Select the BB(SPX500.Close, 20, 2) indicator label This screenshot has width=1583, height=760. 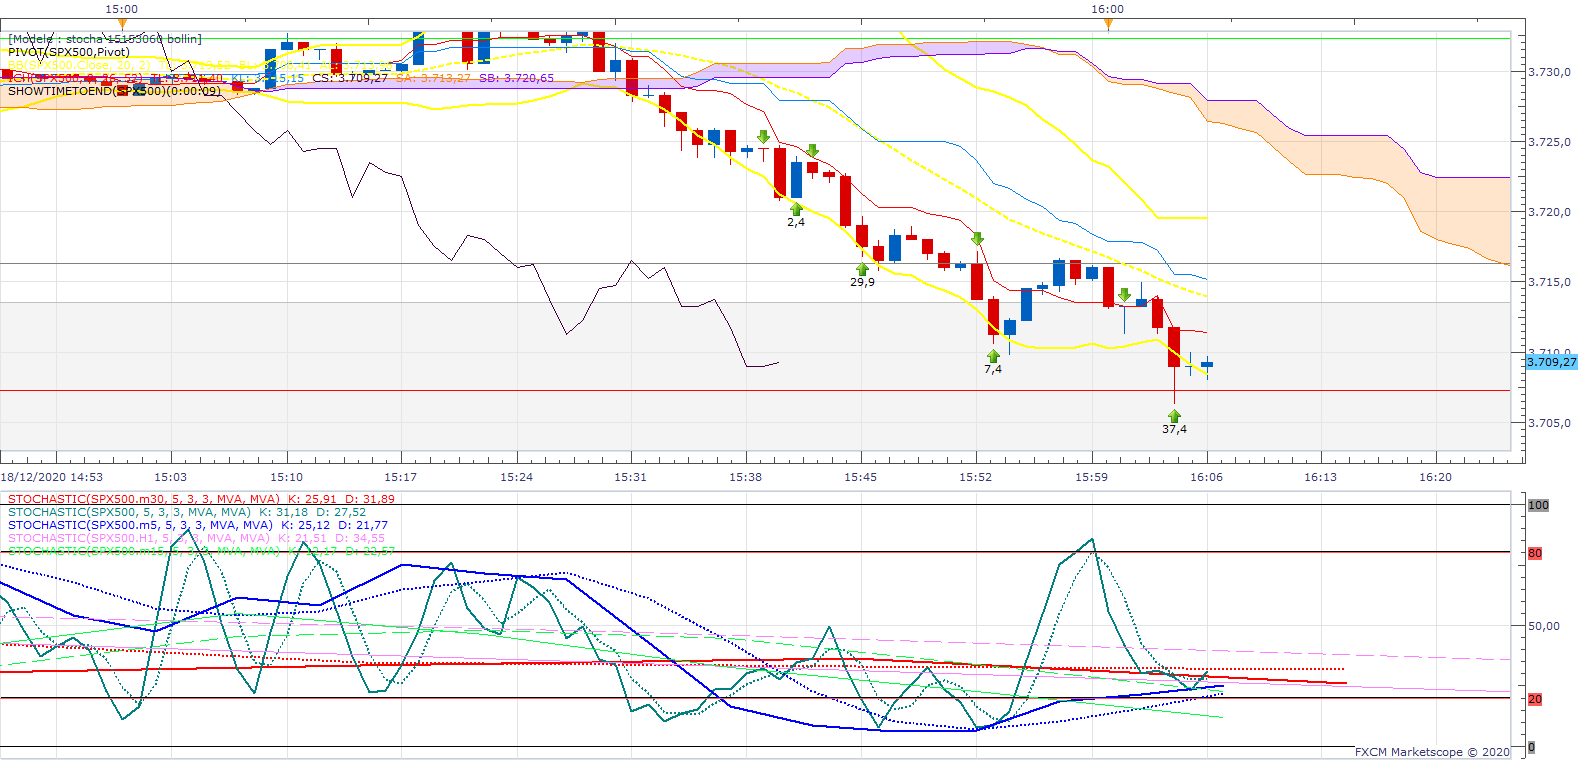click(x=79, y=65)
